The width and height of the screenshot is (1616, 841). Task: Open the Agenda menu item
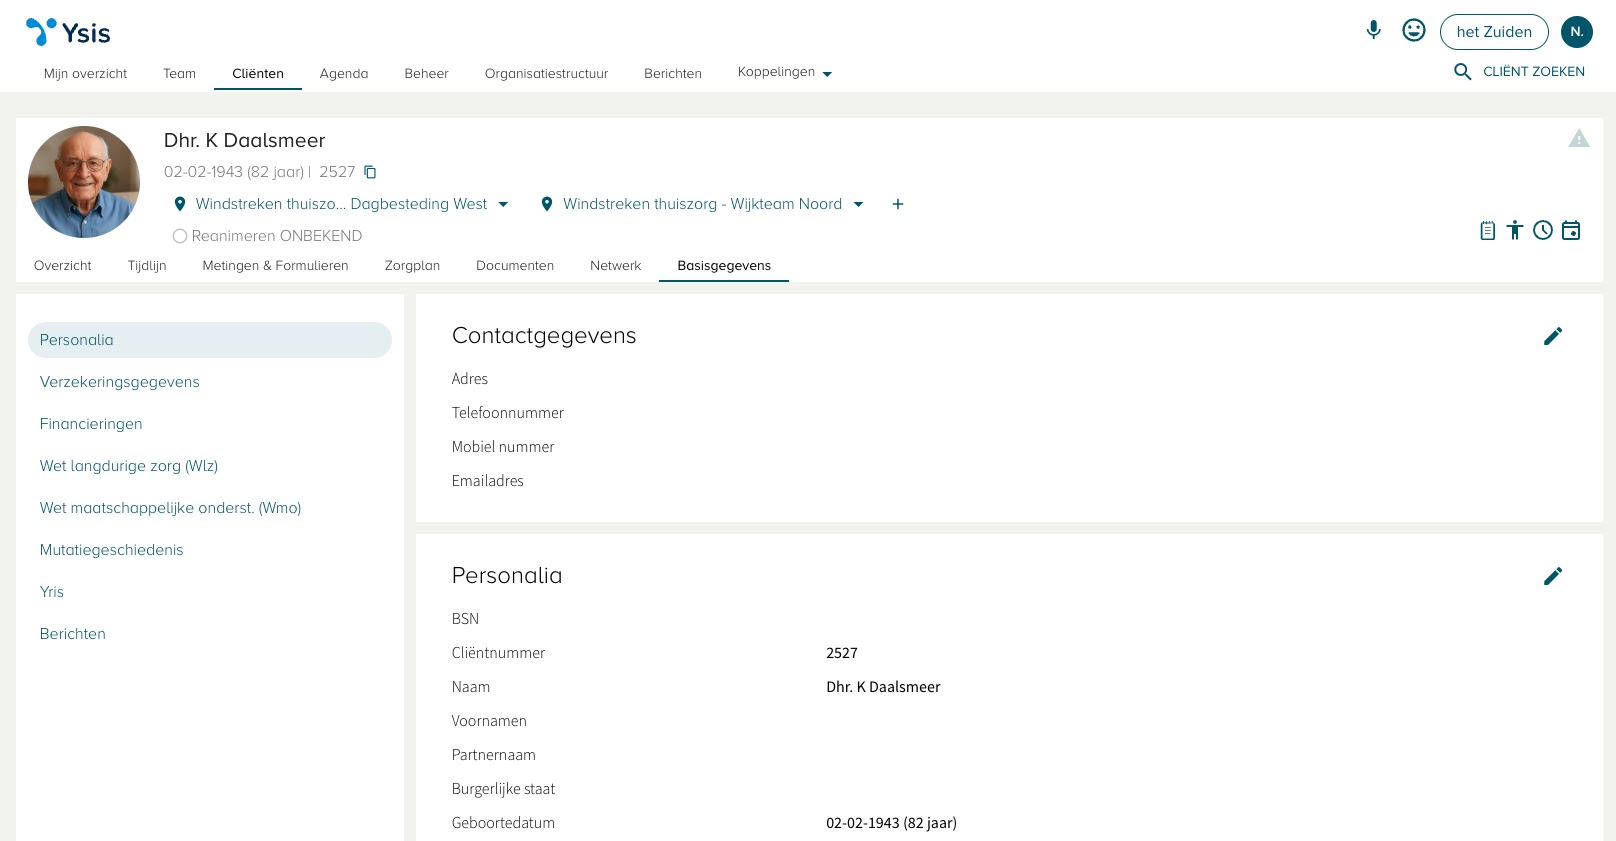coord(344,74)
